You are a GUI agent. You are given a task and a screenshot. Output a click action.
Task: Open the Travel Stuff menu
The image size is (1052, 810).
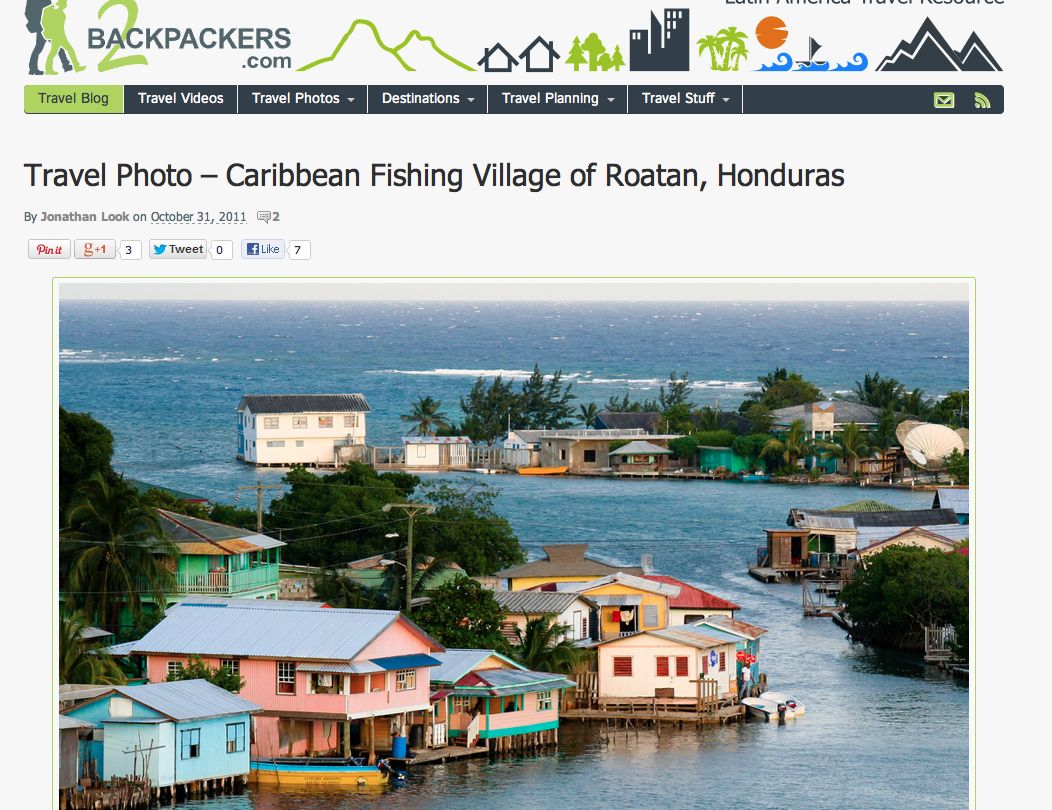[685, 99]
